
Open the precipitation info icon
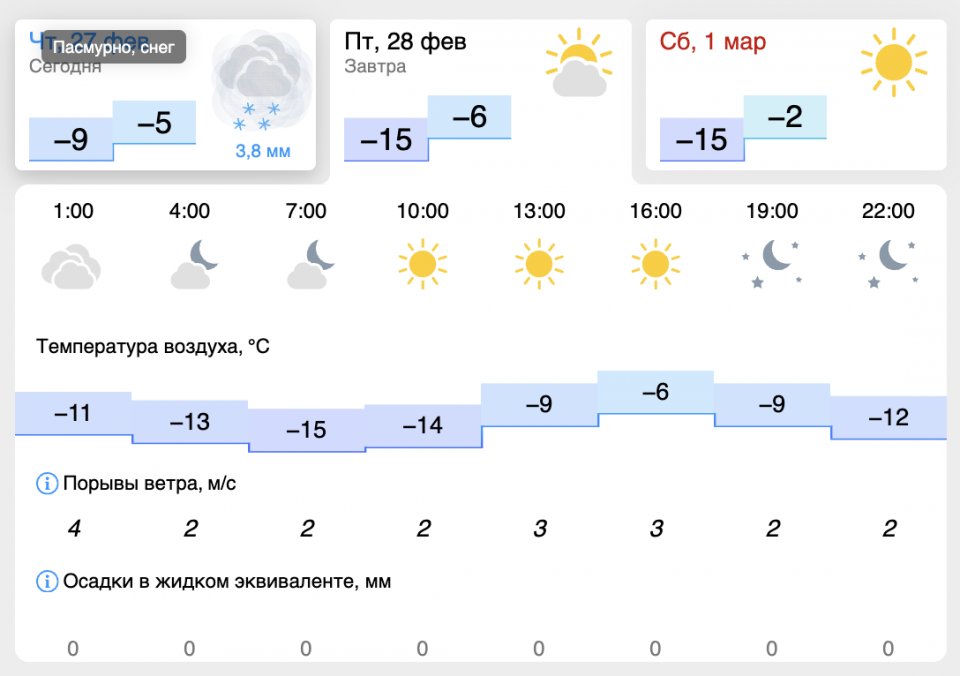47,581
